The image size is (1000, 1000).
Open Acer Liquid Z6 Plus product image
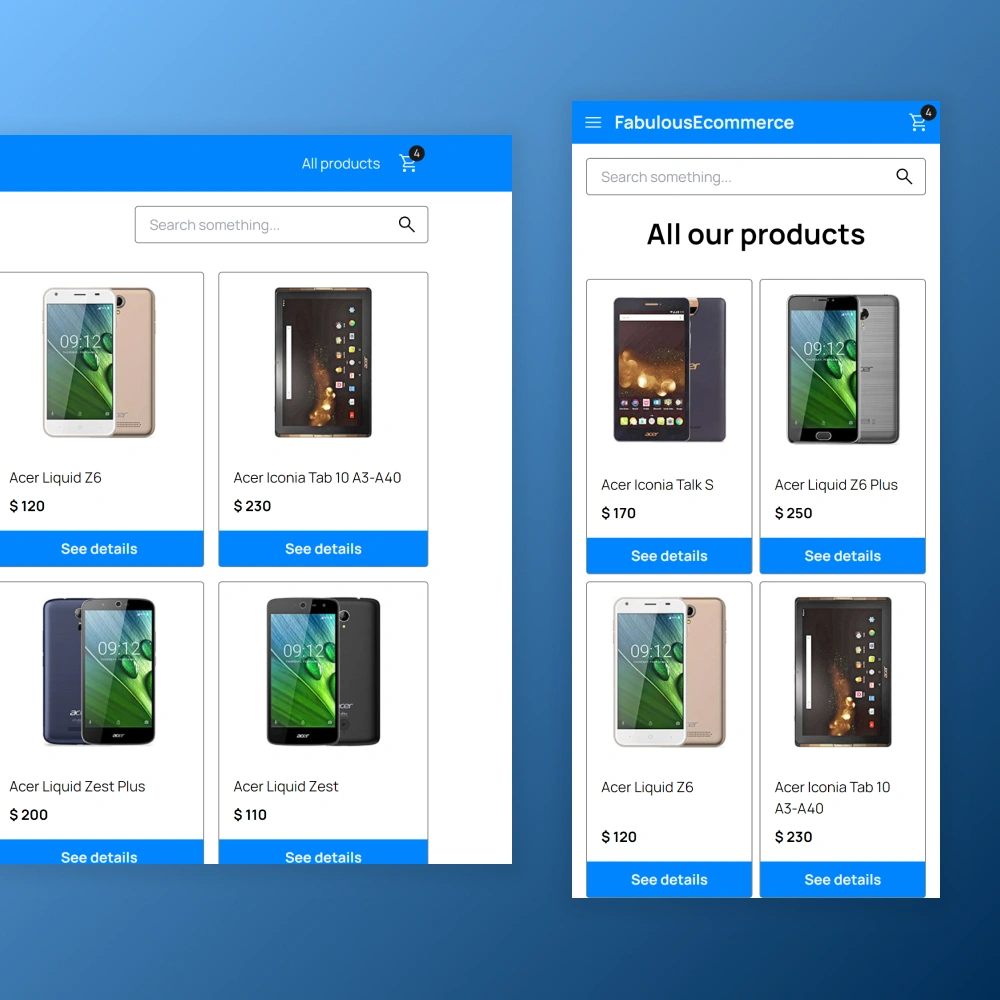842,369
